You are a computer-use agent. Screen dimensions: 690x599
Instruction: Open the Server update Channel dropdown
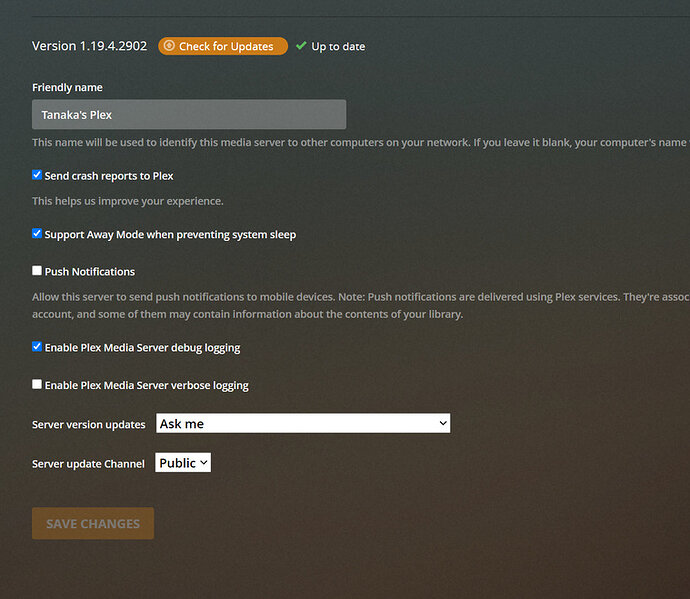[183, 463]
